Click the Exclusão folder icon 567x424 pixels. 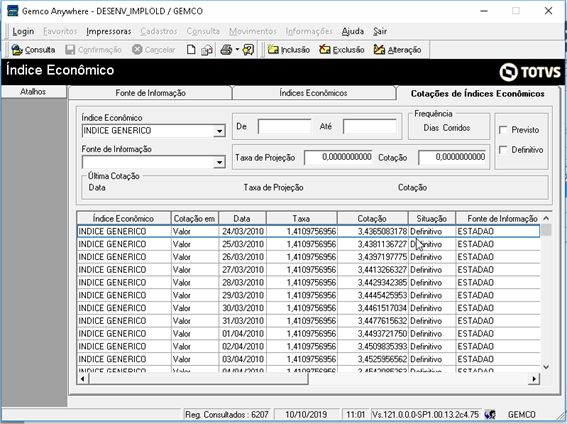point(325,50)
